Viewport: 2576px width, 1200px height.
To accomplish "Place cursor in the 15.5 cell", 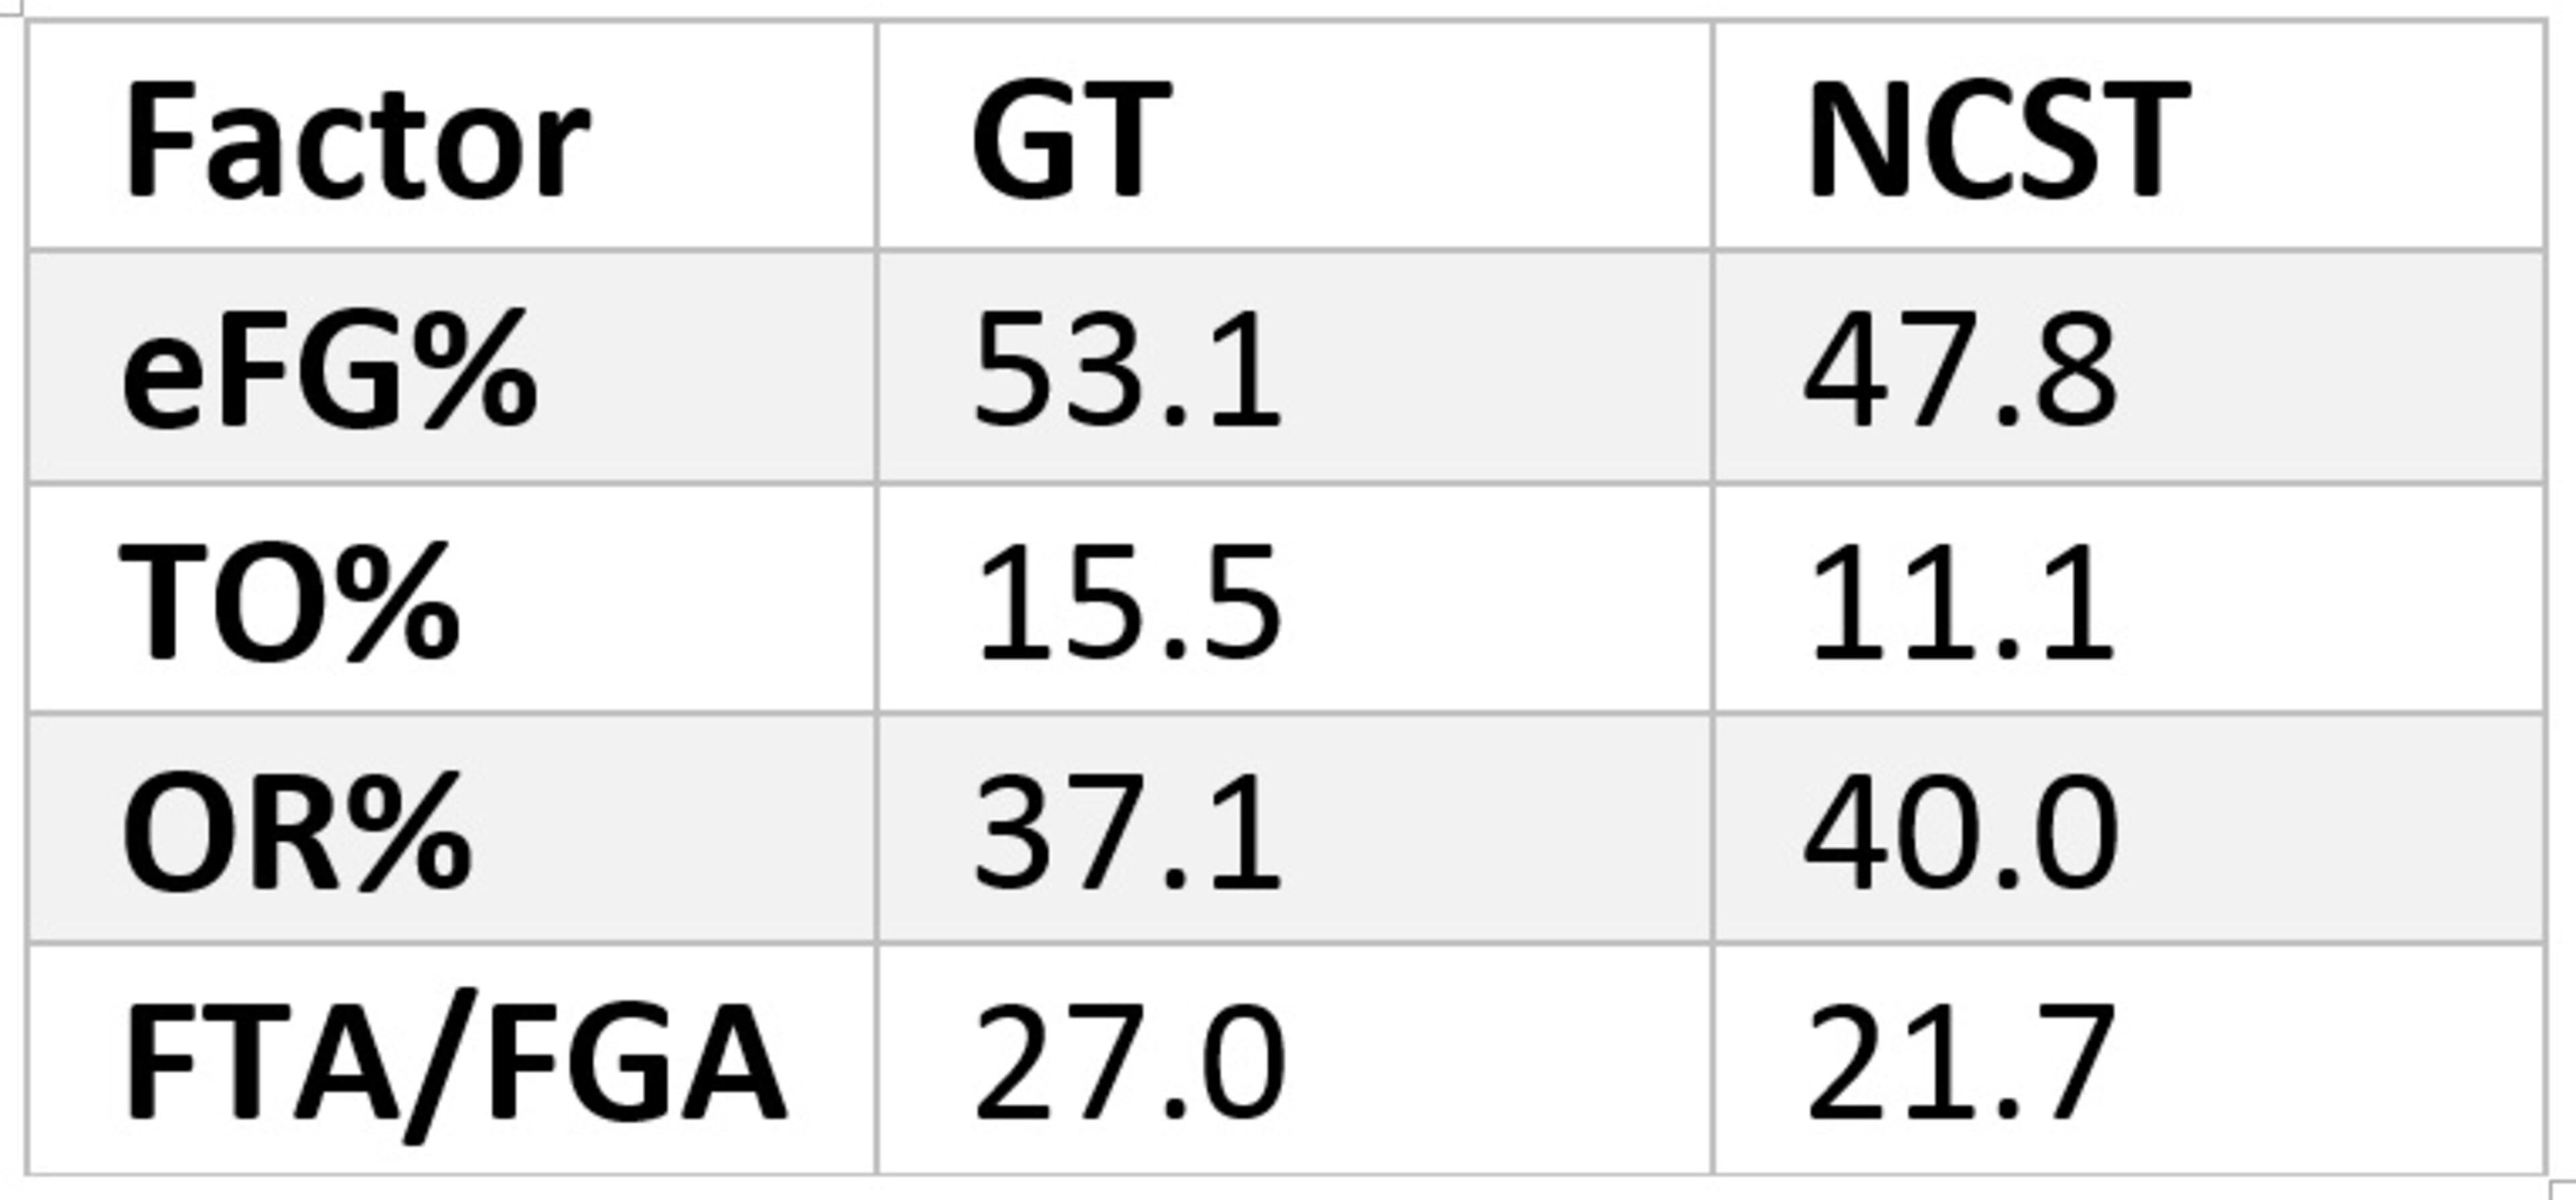I will 1128,600.
